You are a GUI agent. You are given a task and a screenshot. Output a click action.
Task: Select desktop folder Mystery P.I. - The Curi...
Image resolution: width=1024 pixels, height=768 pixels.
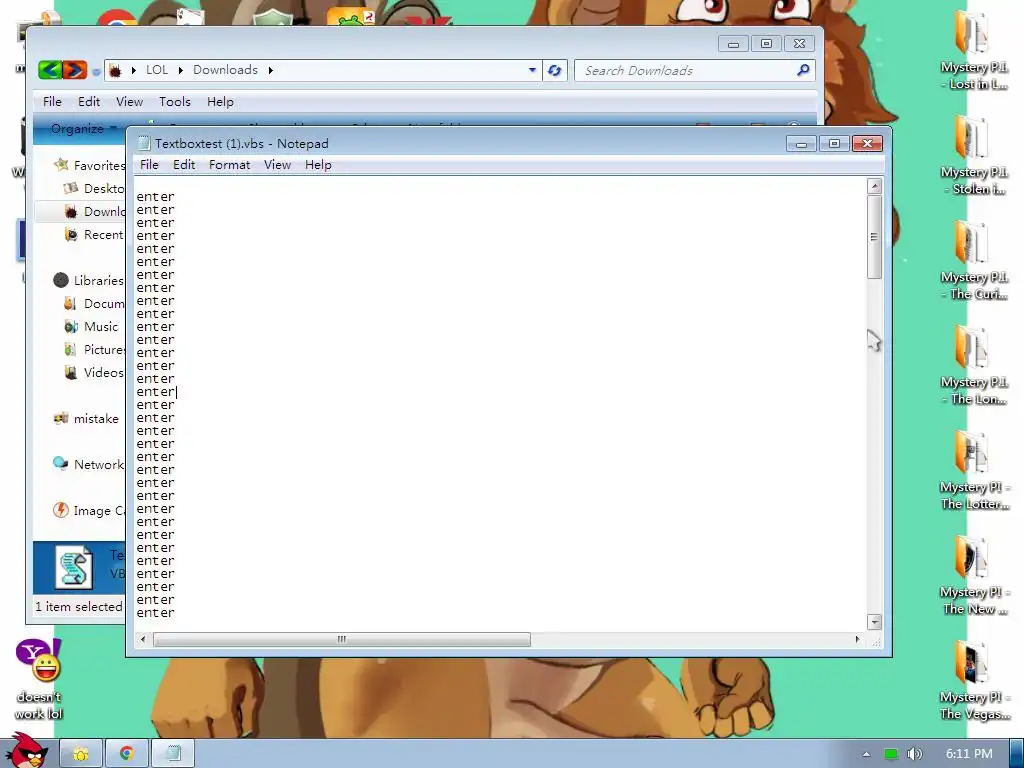(973, 261)
